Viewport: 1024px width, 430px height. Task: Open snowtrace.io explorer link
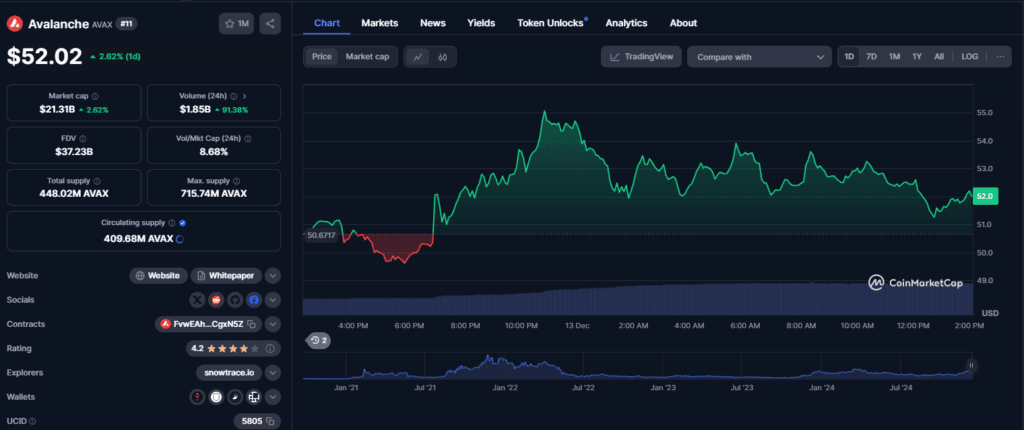[229, 372]
